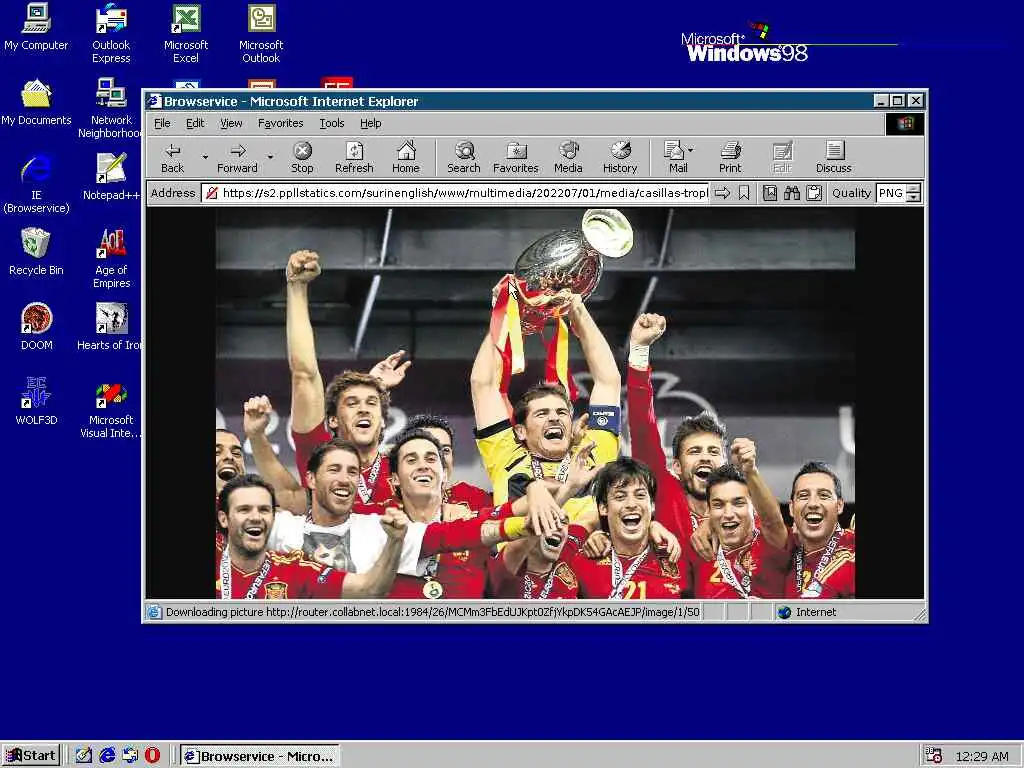1024x768 pixels.
Task: Click the Go arrow next to the address
Action: [722, 193]
